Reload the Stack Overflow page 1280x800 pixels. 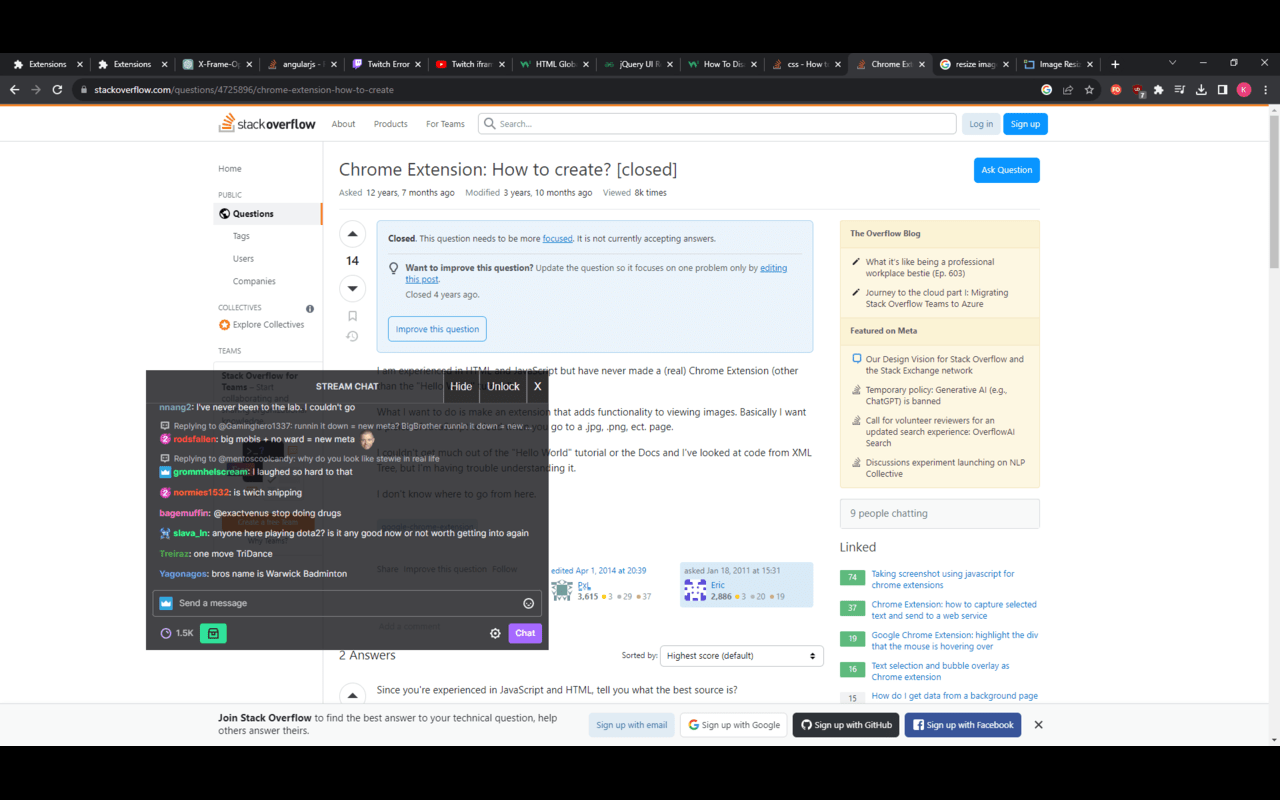(x=58, y=90)
